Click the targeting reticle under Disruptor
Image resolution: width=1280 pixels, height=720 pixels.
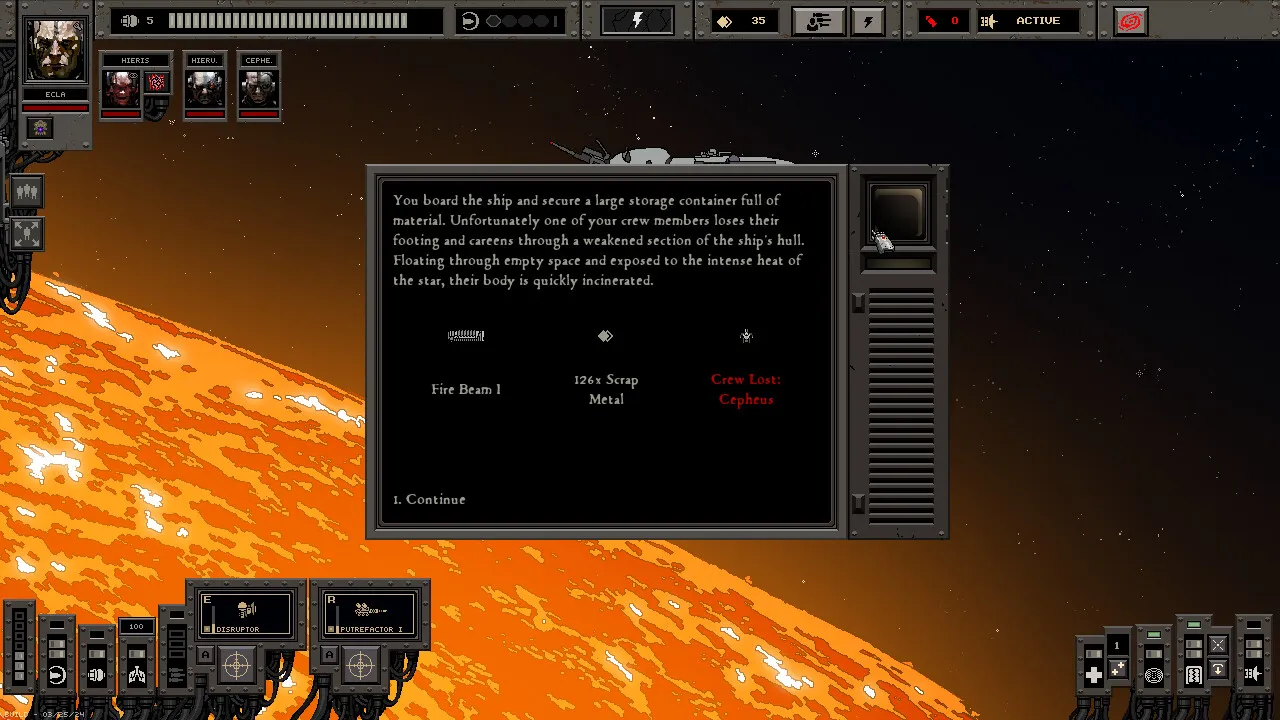237,663
